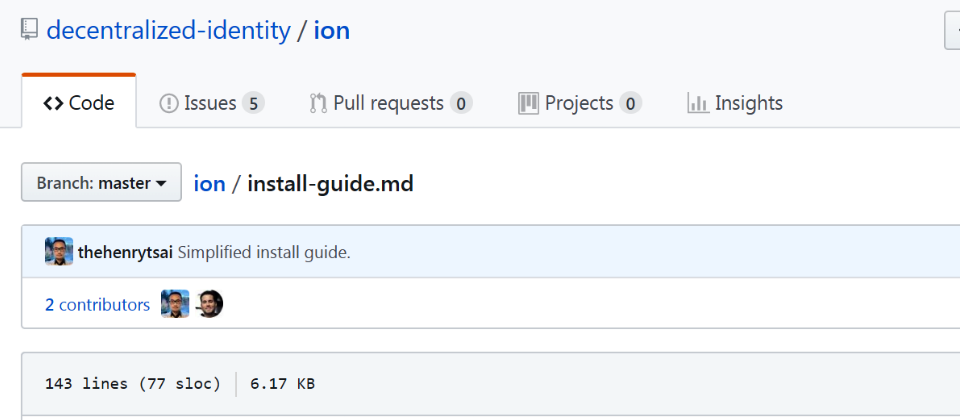
Task: Open thehenrytsai commit author avatar
Action: 59,252
